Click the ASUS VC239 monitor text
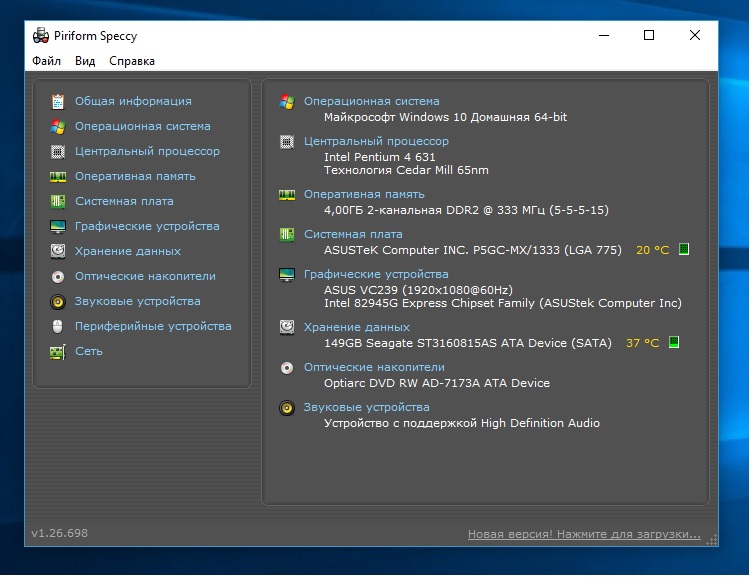This screenshot has width=752, height=578. point(418,290)
